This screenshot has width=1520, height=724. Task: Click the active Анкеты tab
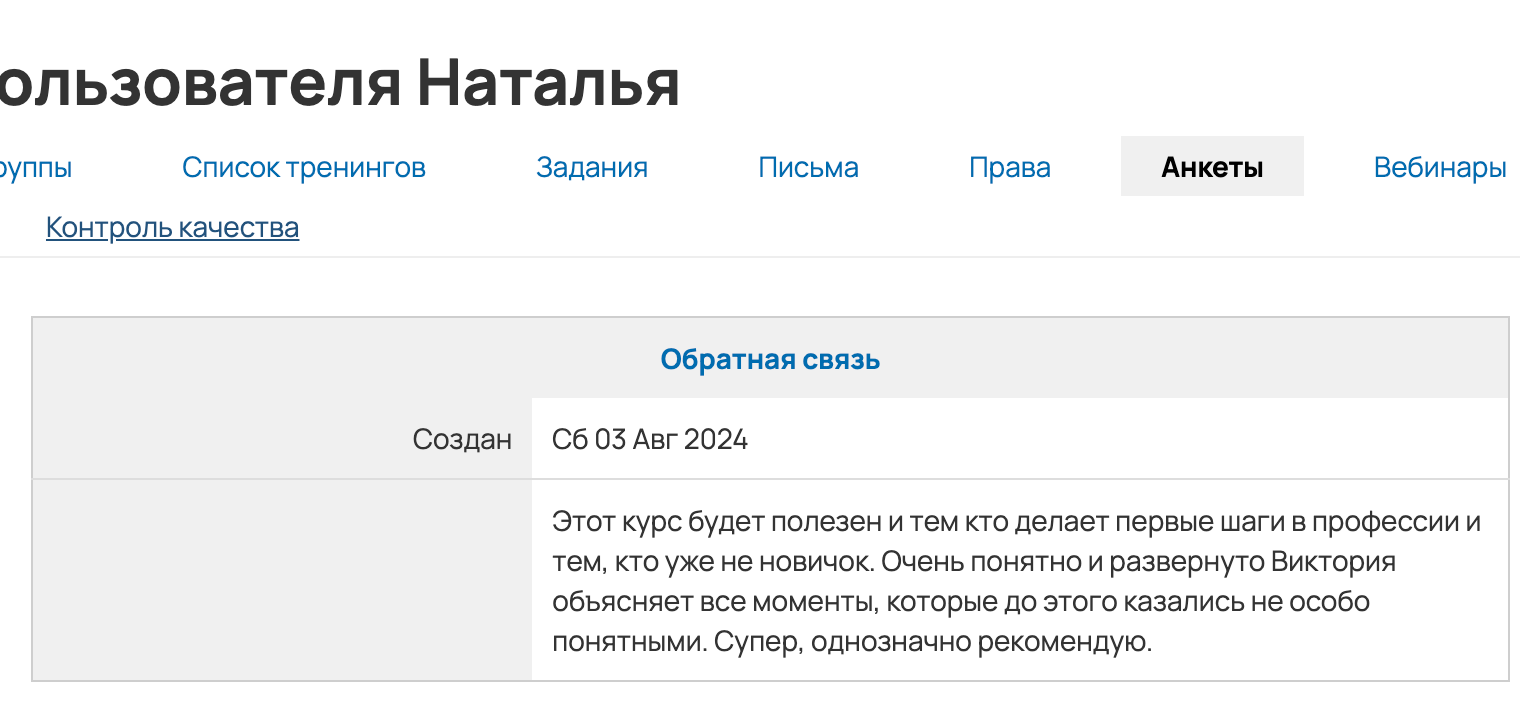[x=1211, y=166]
